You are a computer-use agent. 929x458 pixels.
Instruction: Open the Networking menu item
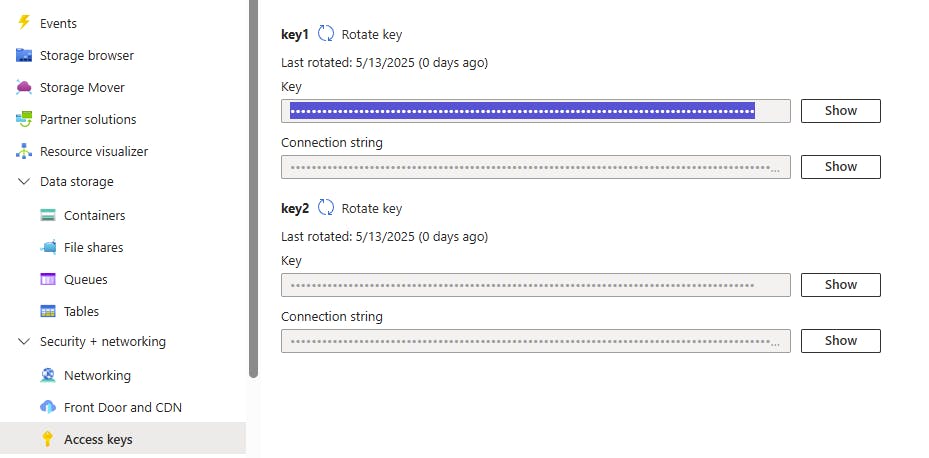pyautogui.click(x=97, y=375)
